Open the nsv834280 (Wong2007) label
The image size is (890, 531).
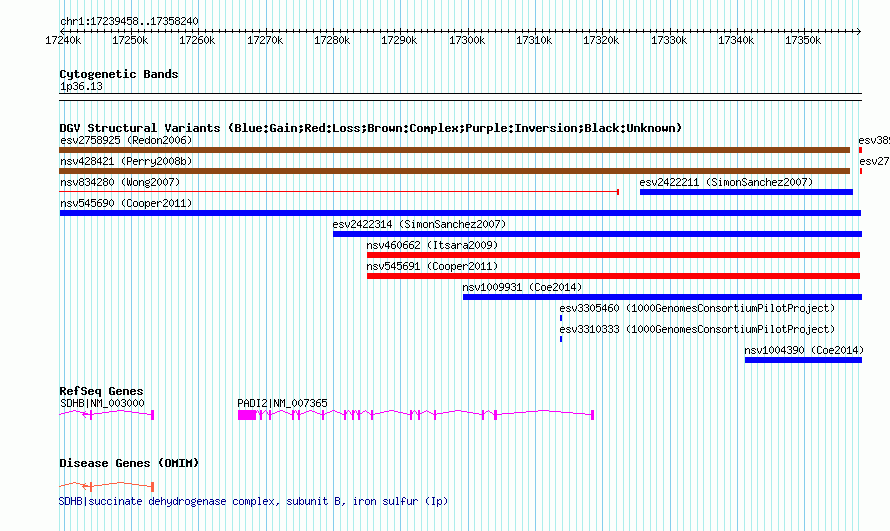[120, 182]
